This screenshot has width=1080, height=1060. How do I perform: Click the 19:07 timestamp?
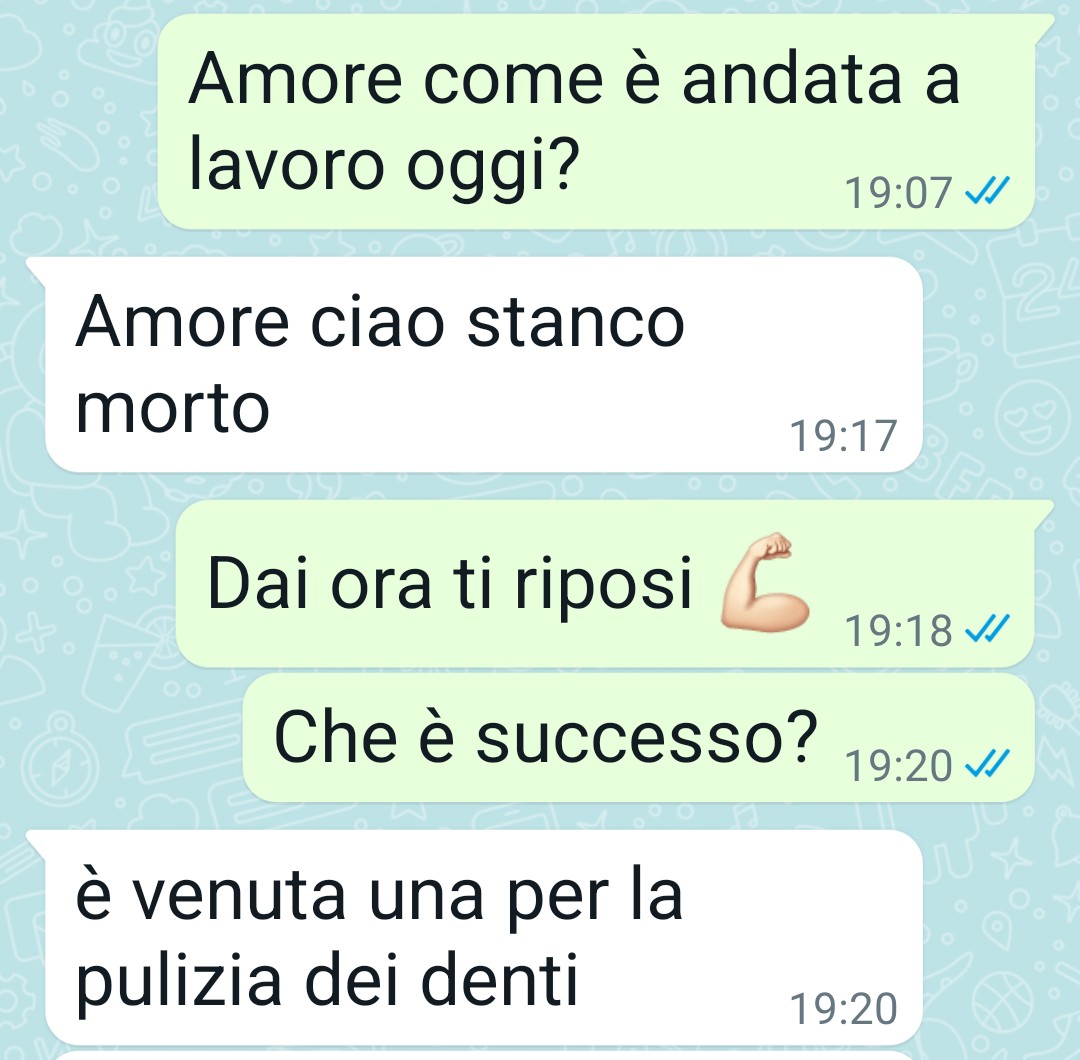(898, 192)
